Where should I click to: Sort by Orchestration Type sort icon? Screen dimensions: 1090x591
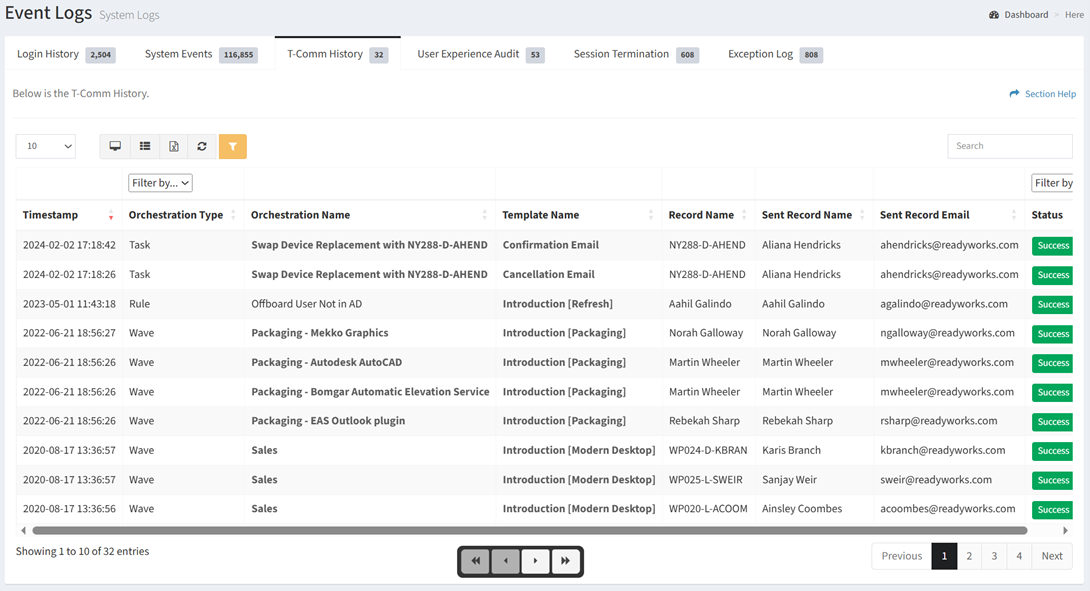[x=234, y=216]
